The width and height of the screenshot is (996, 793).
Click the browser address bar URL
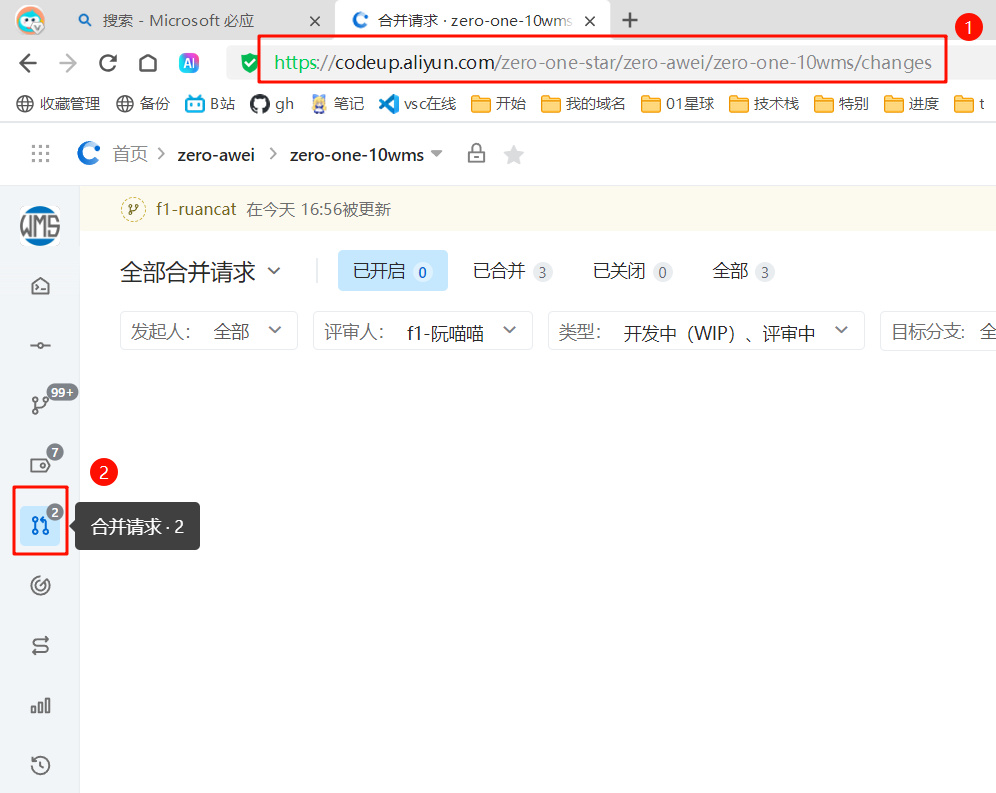tap(602, 63)
